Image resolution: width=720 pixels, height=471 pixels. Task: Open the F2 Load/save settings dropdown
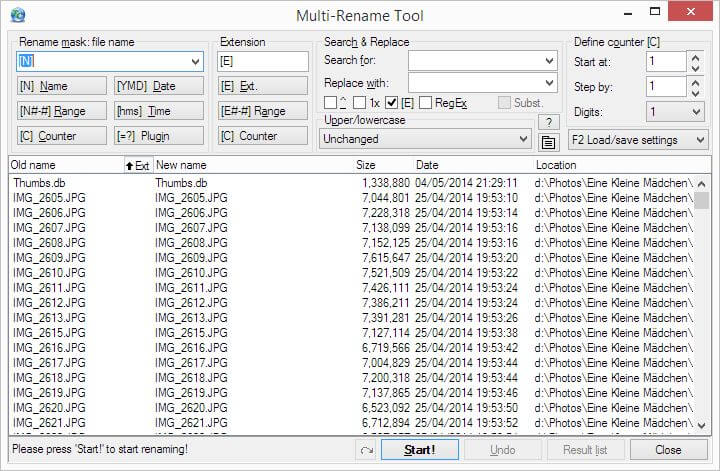click(x=638, y=140)
